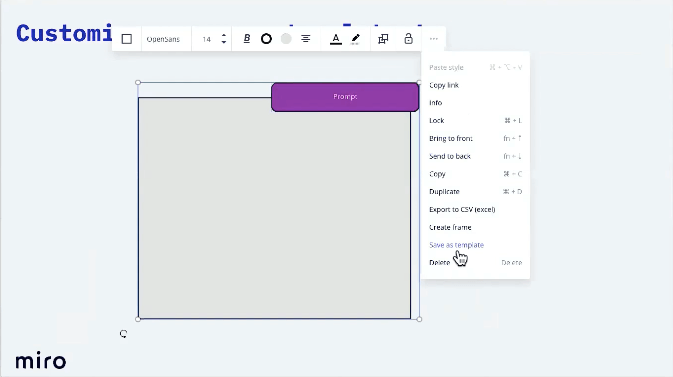Click the three dots more options button
673x377 pixels.
click(x=434, y=39)
